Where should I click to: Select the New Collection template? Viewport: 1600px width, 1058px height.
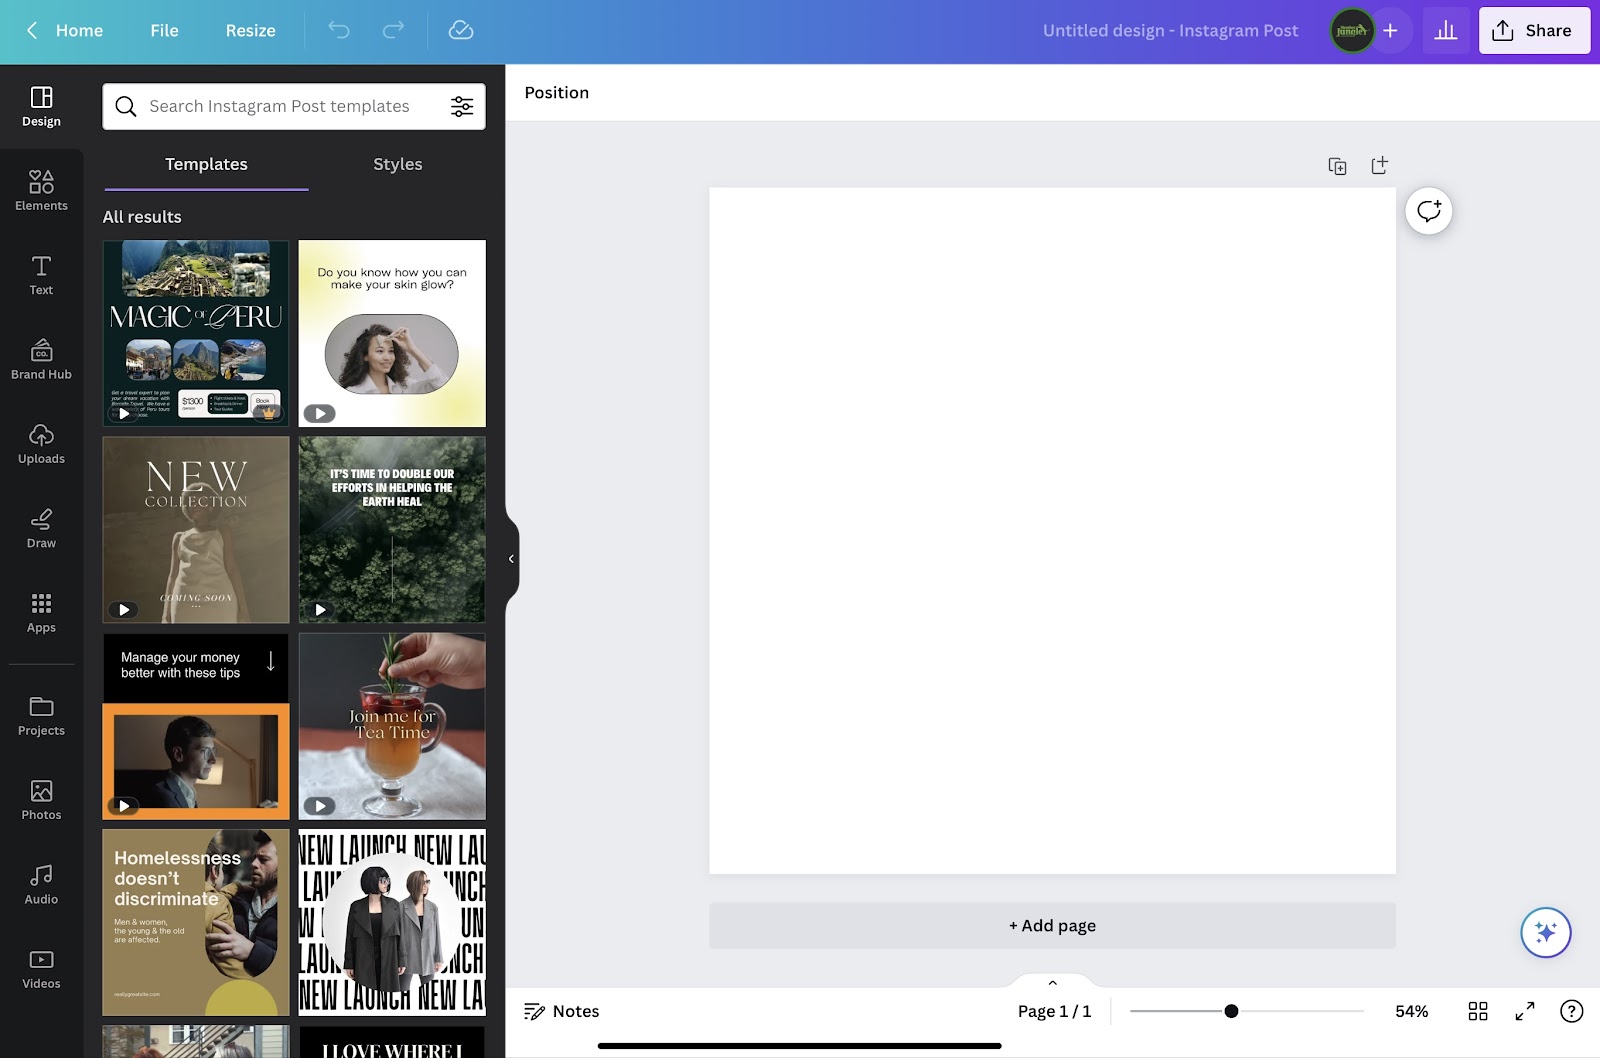(x=196, y=530)
